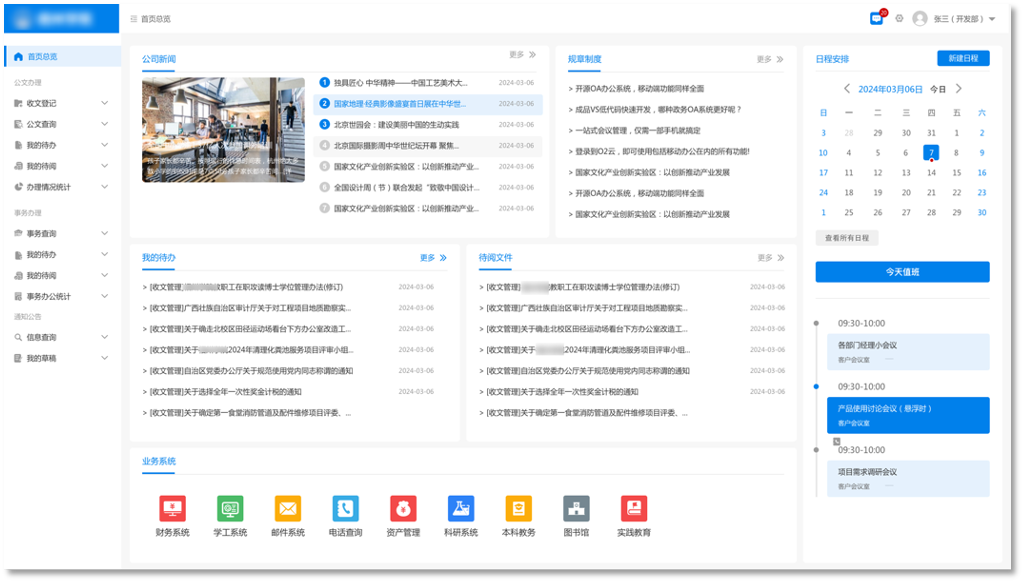This screenshot has height=584, width=1024.
Task: Open the 本科教务 icon
Action: [519, 509]
